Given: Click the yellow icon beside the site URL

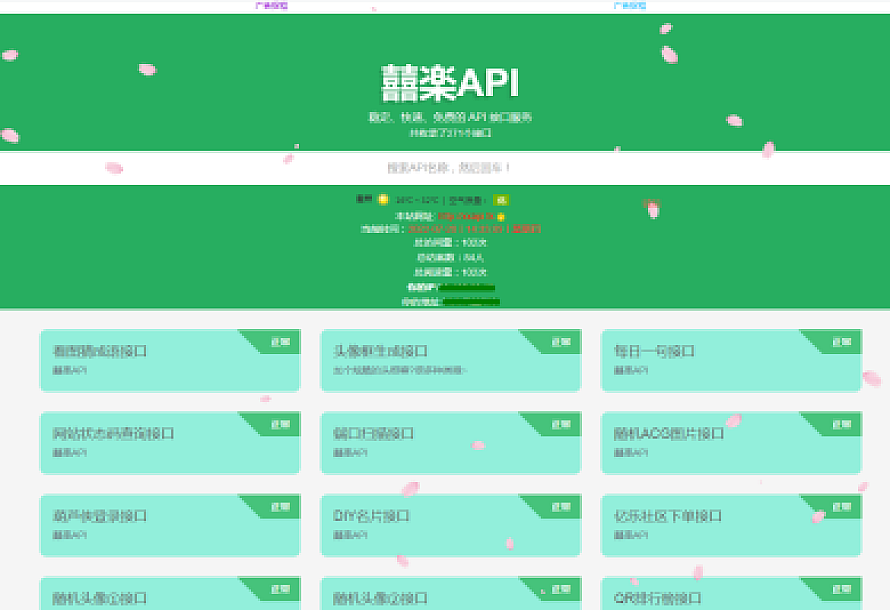Looking at the screenshot, I should (501, 216).
